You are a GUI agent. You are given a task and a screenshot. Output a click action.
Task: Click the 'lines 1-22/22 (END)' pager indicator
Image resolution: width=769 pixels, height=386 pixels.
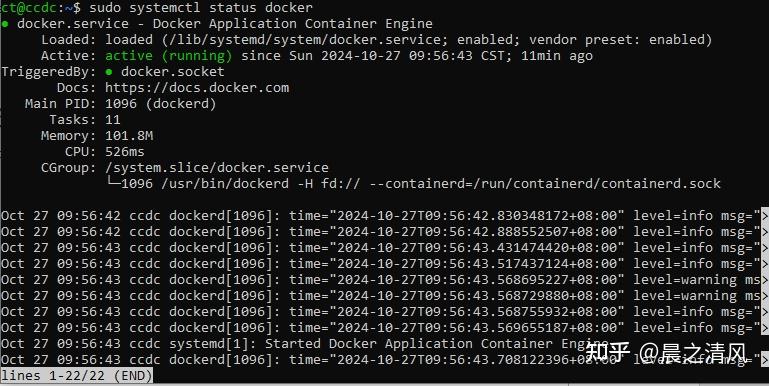(x=77, y=376)
